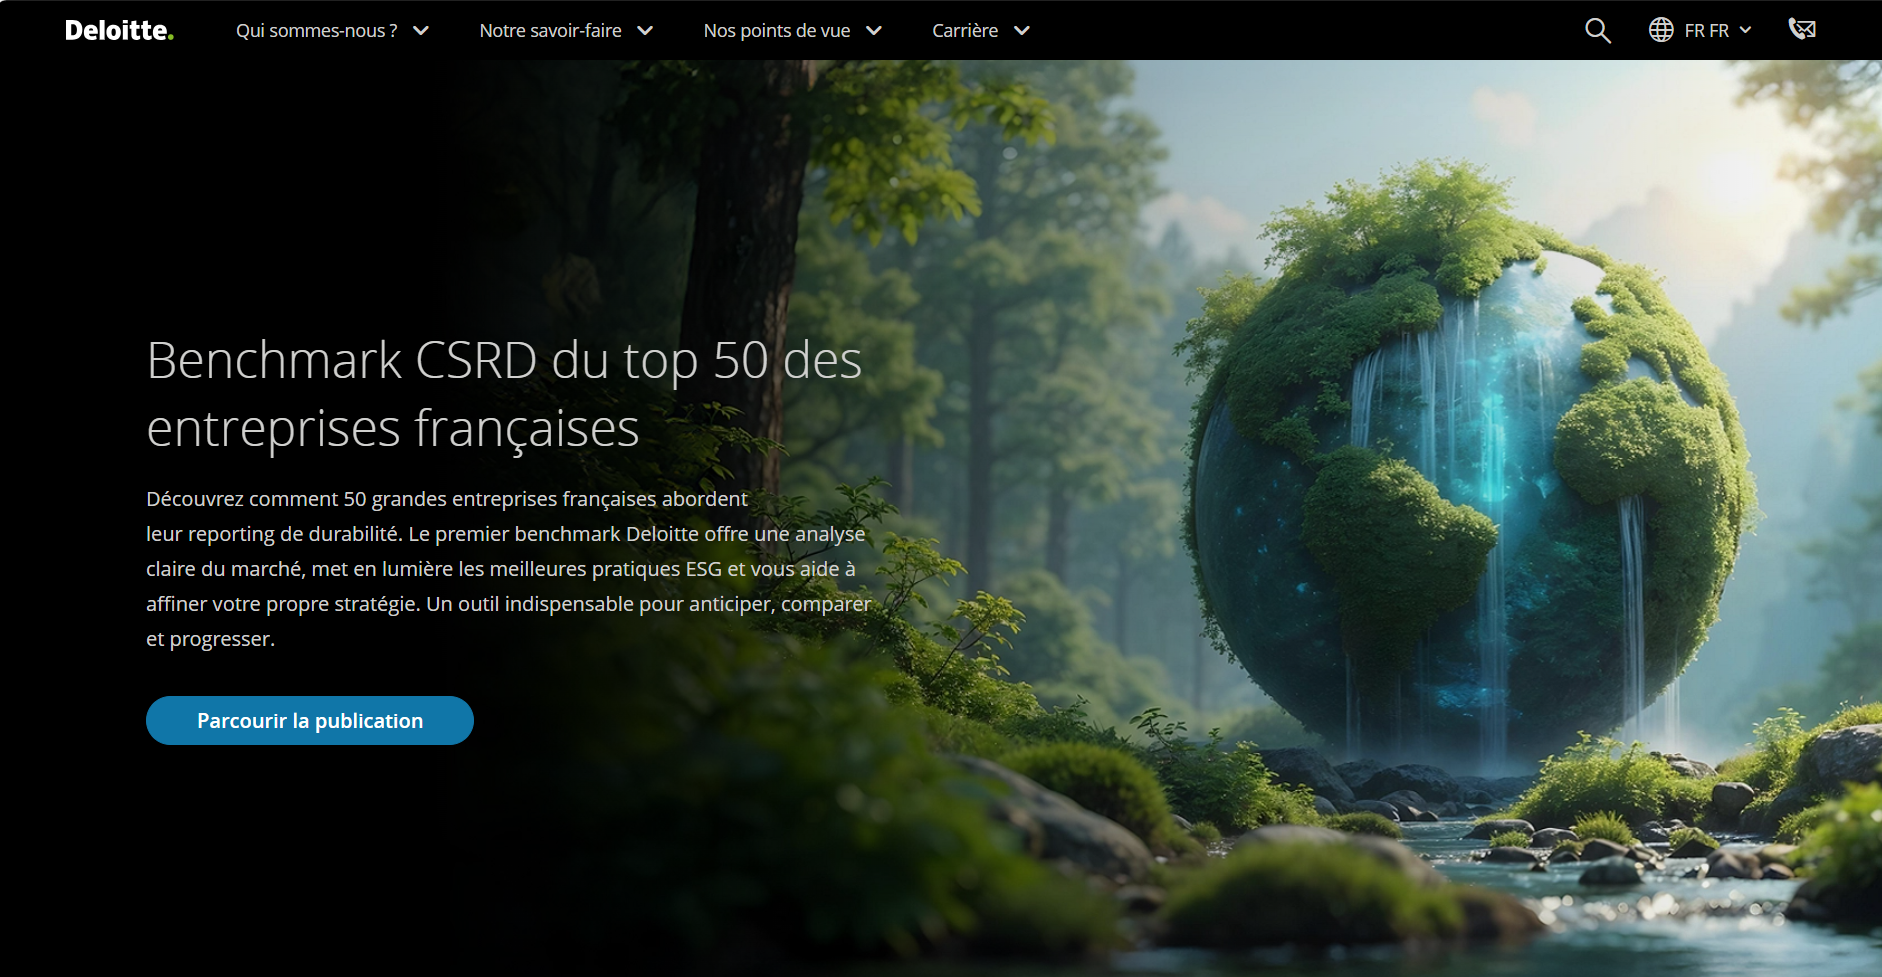Select the FR FR language label
The height and width of the screenshot is (977, 1882).
click(1706, 31)
